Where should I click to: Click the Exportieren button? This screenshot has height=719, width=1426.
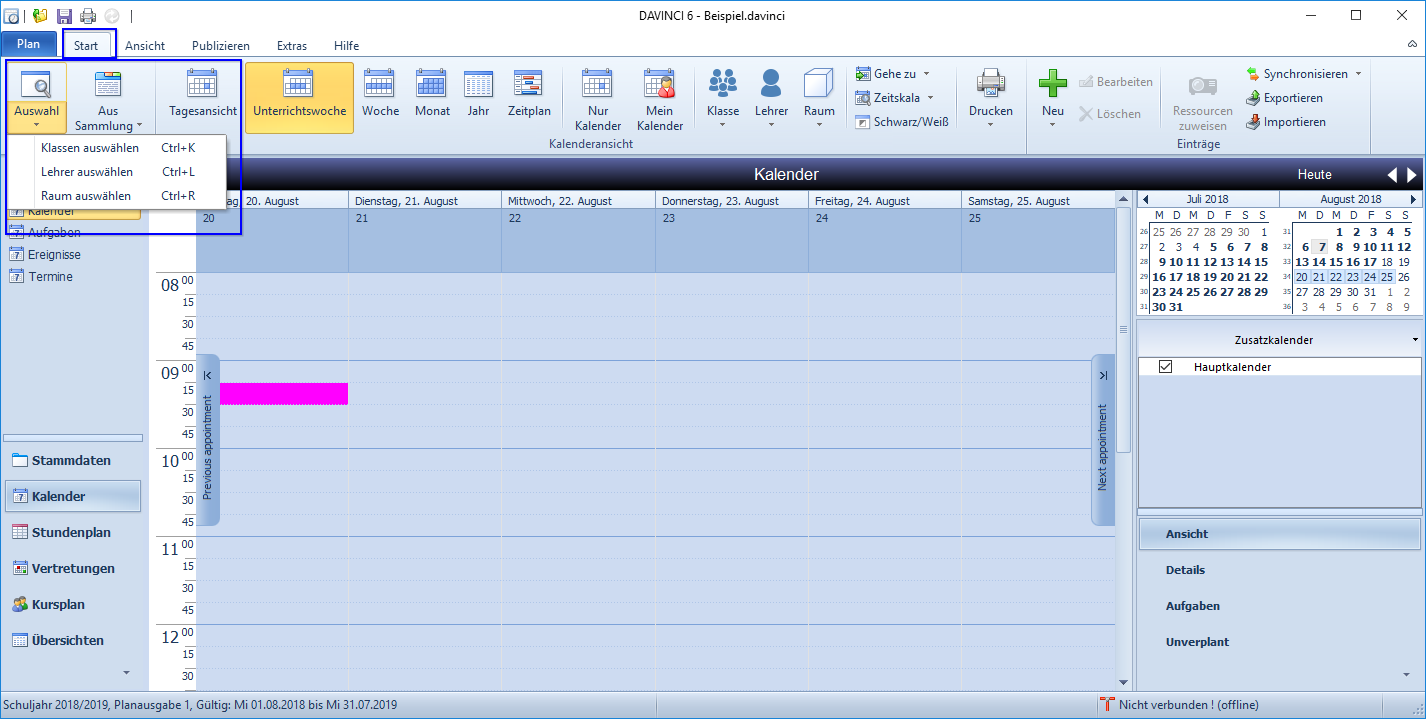[1284, 98]
